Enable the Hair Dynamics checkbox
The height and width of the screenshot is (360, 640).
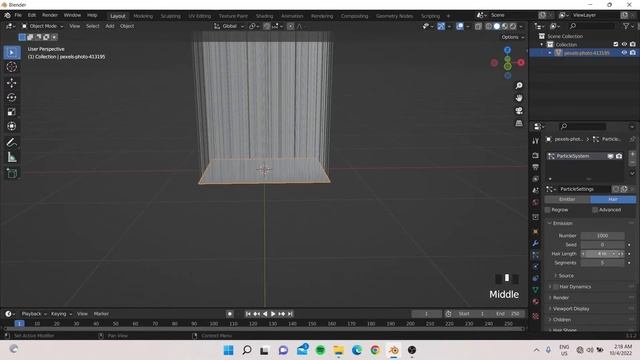pyautogui.click(x=556, y=287)
